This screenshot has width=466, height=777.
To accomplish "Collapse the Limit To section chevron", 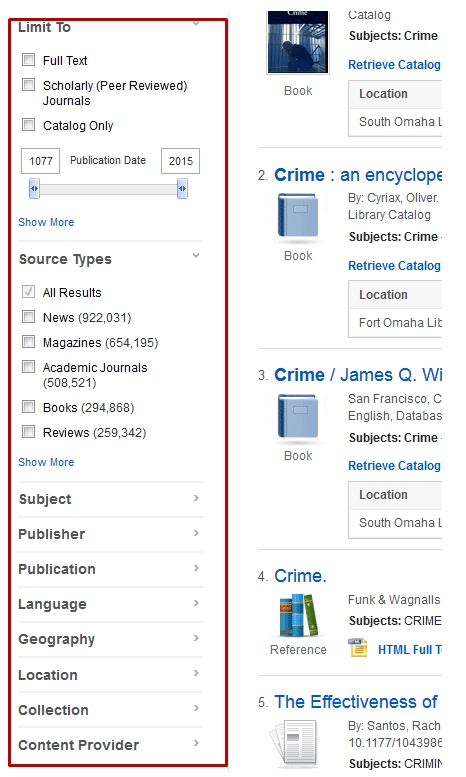I will point(196,23).
